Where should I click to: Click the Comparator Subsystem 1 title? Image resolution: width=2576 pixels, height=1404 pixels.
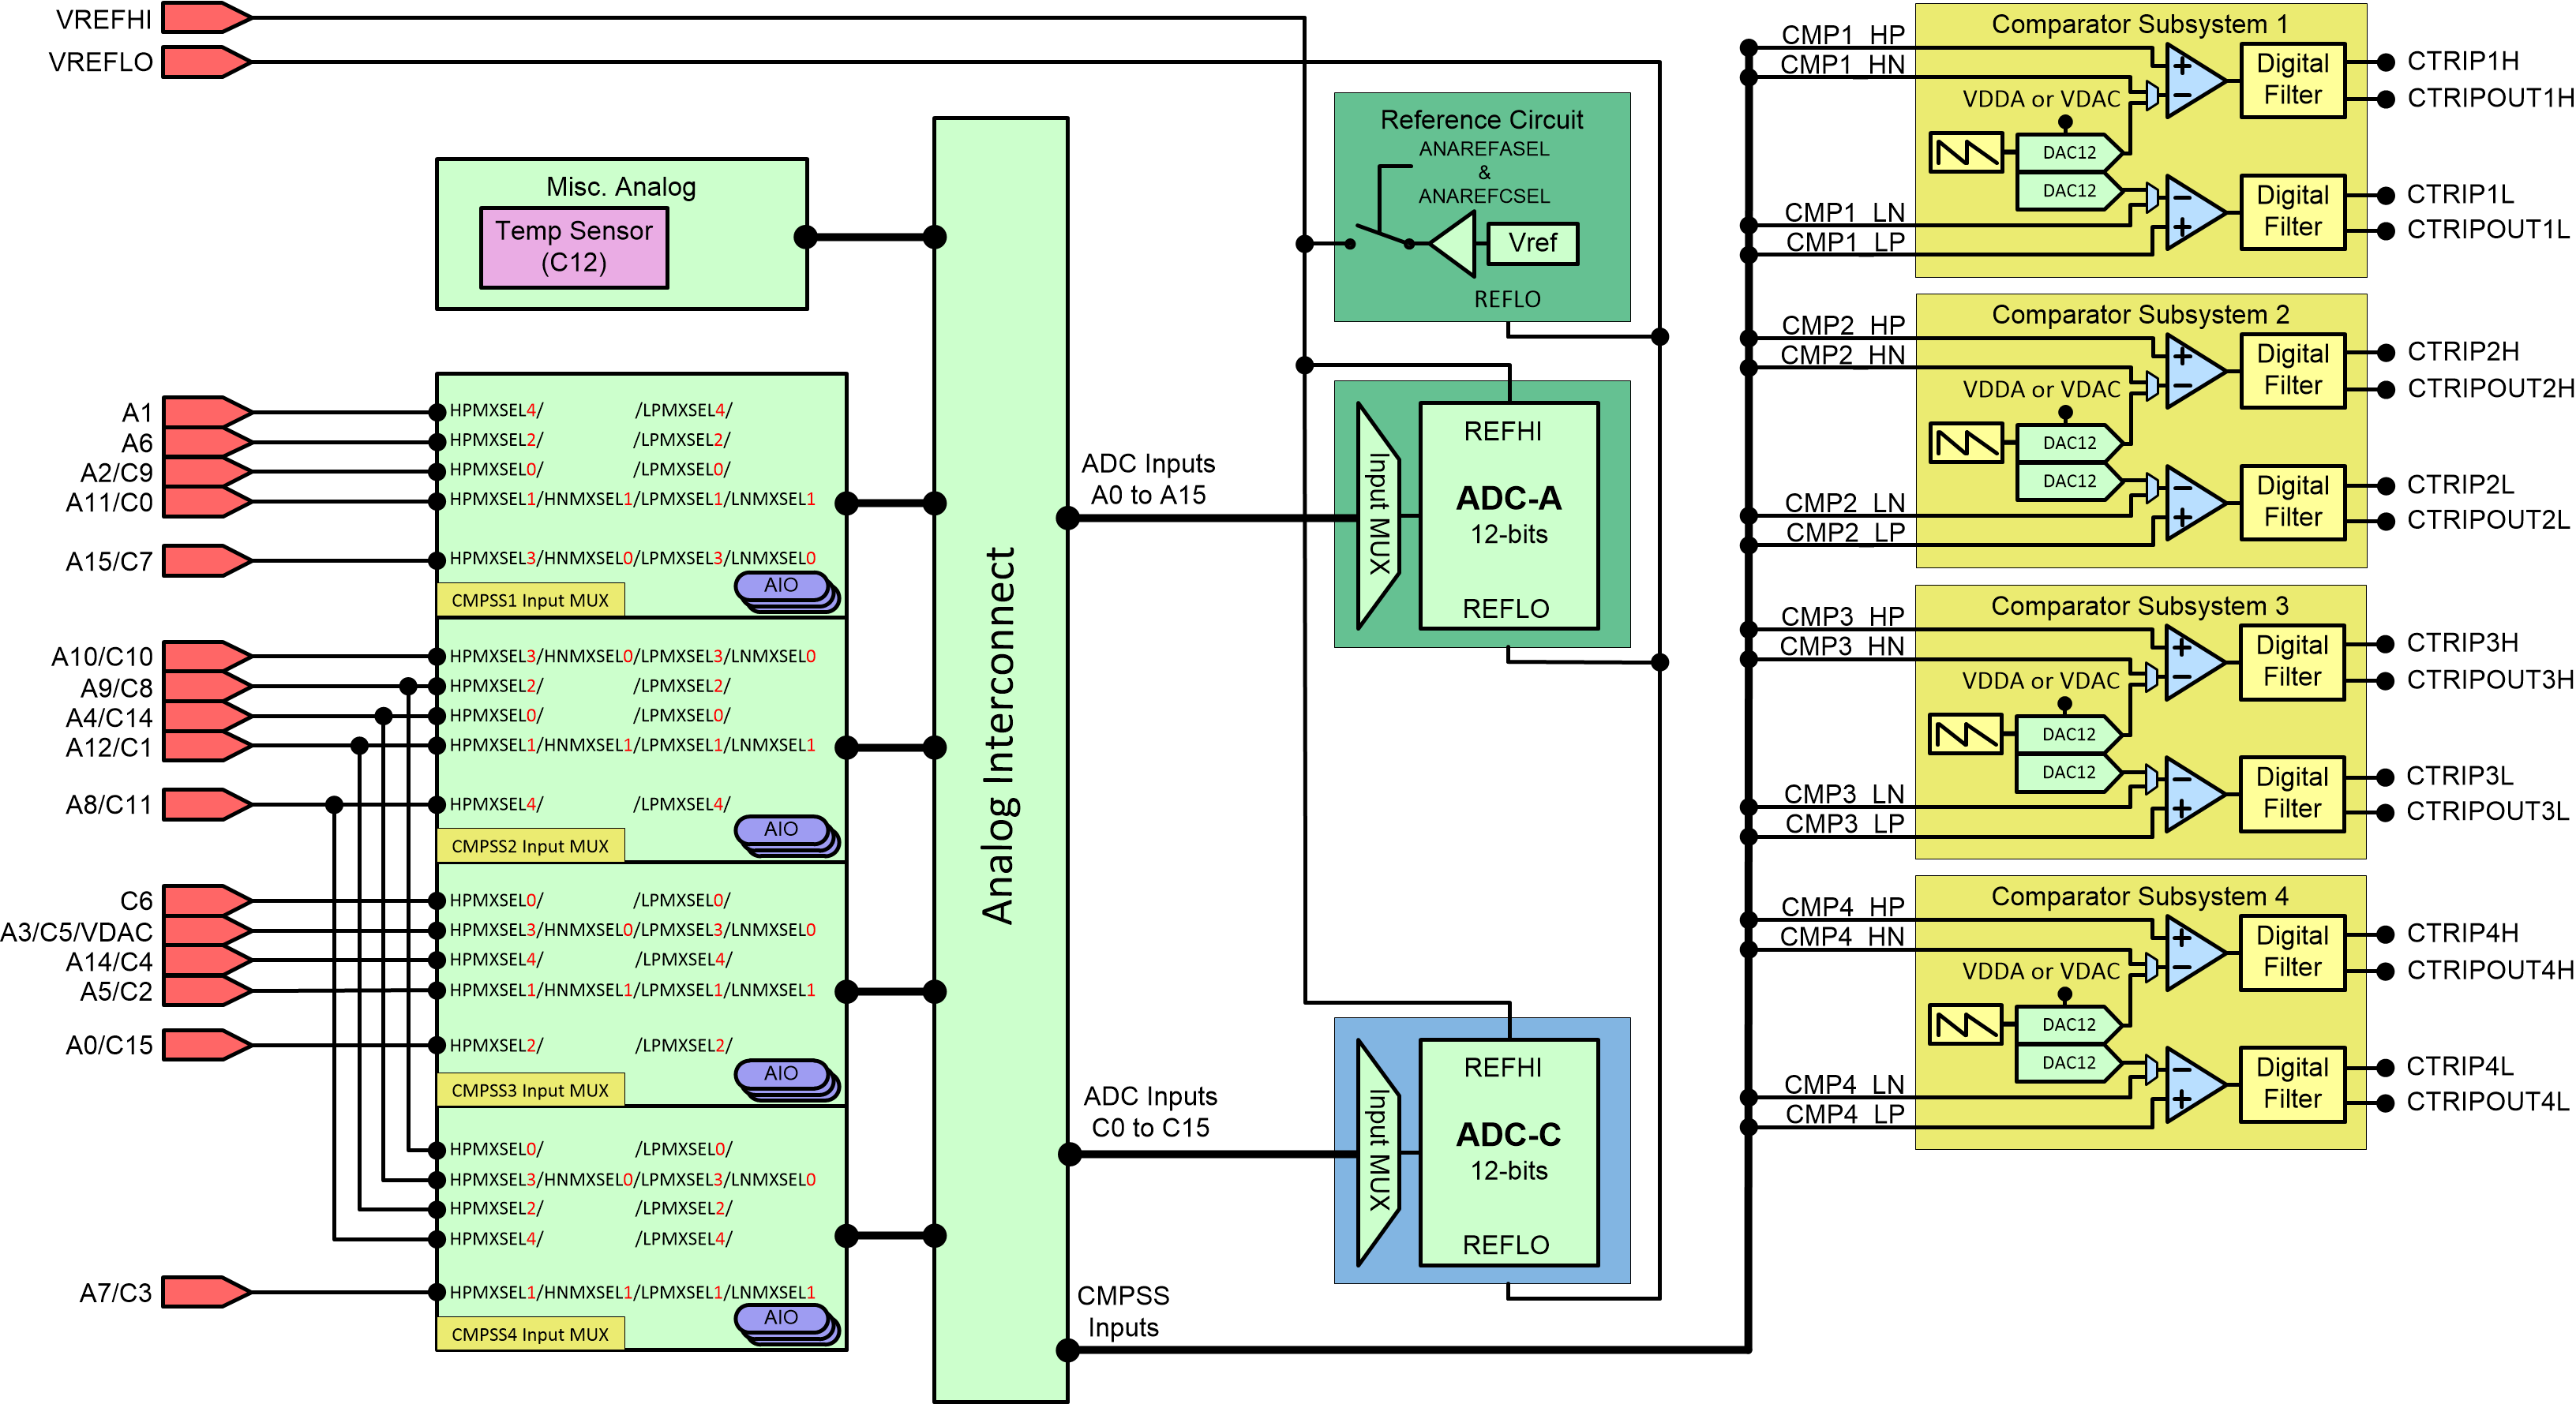[x=2140, y=24]
